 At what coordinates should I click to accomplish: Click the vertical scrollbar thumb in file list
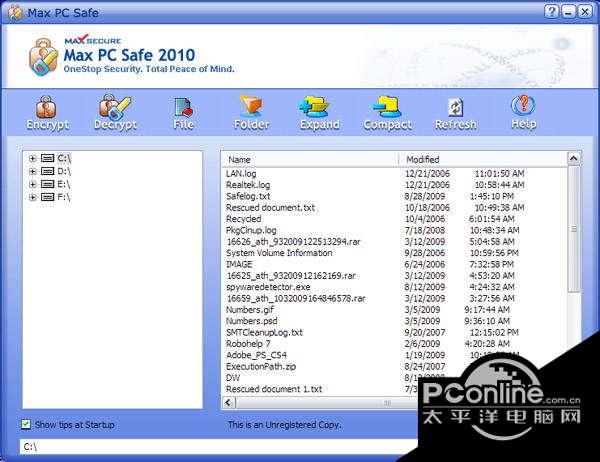(573, 229)
